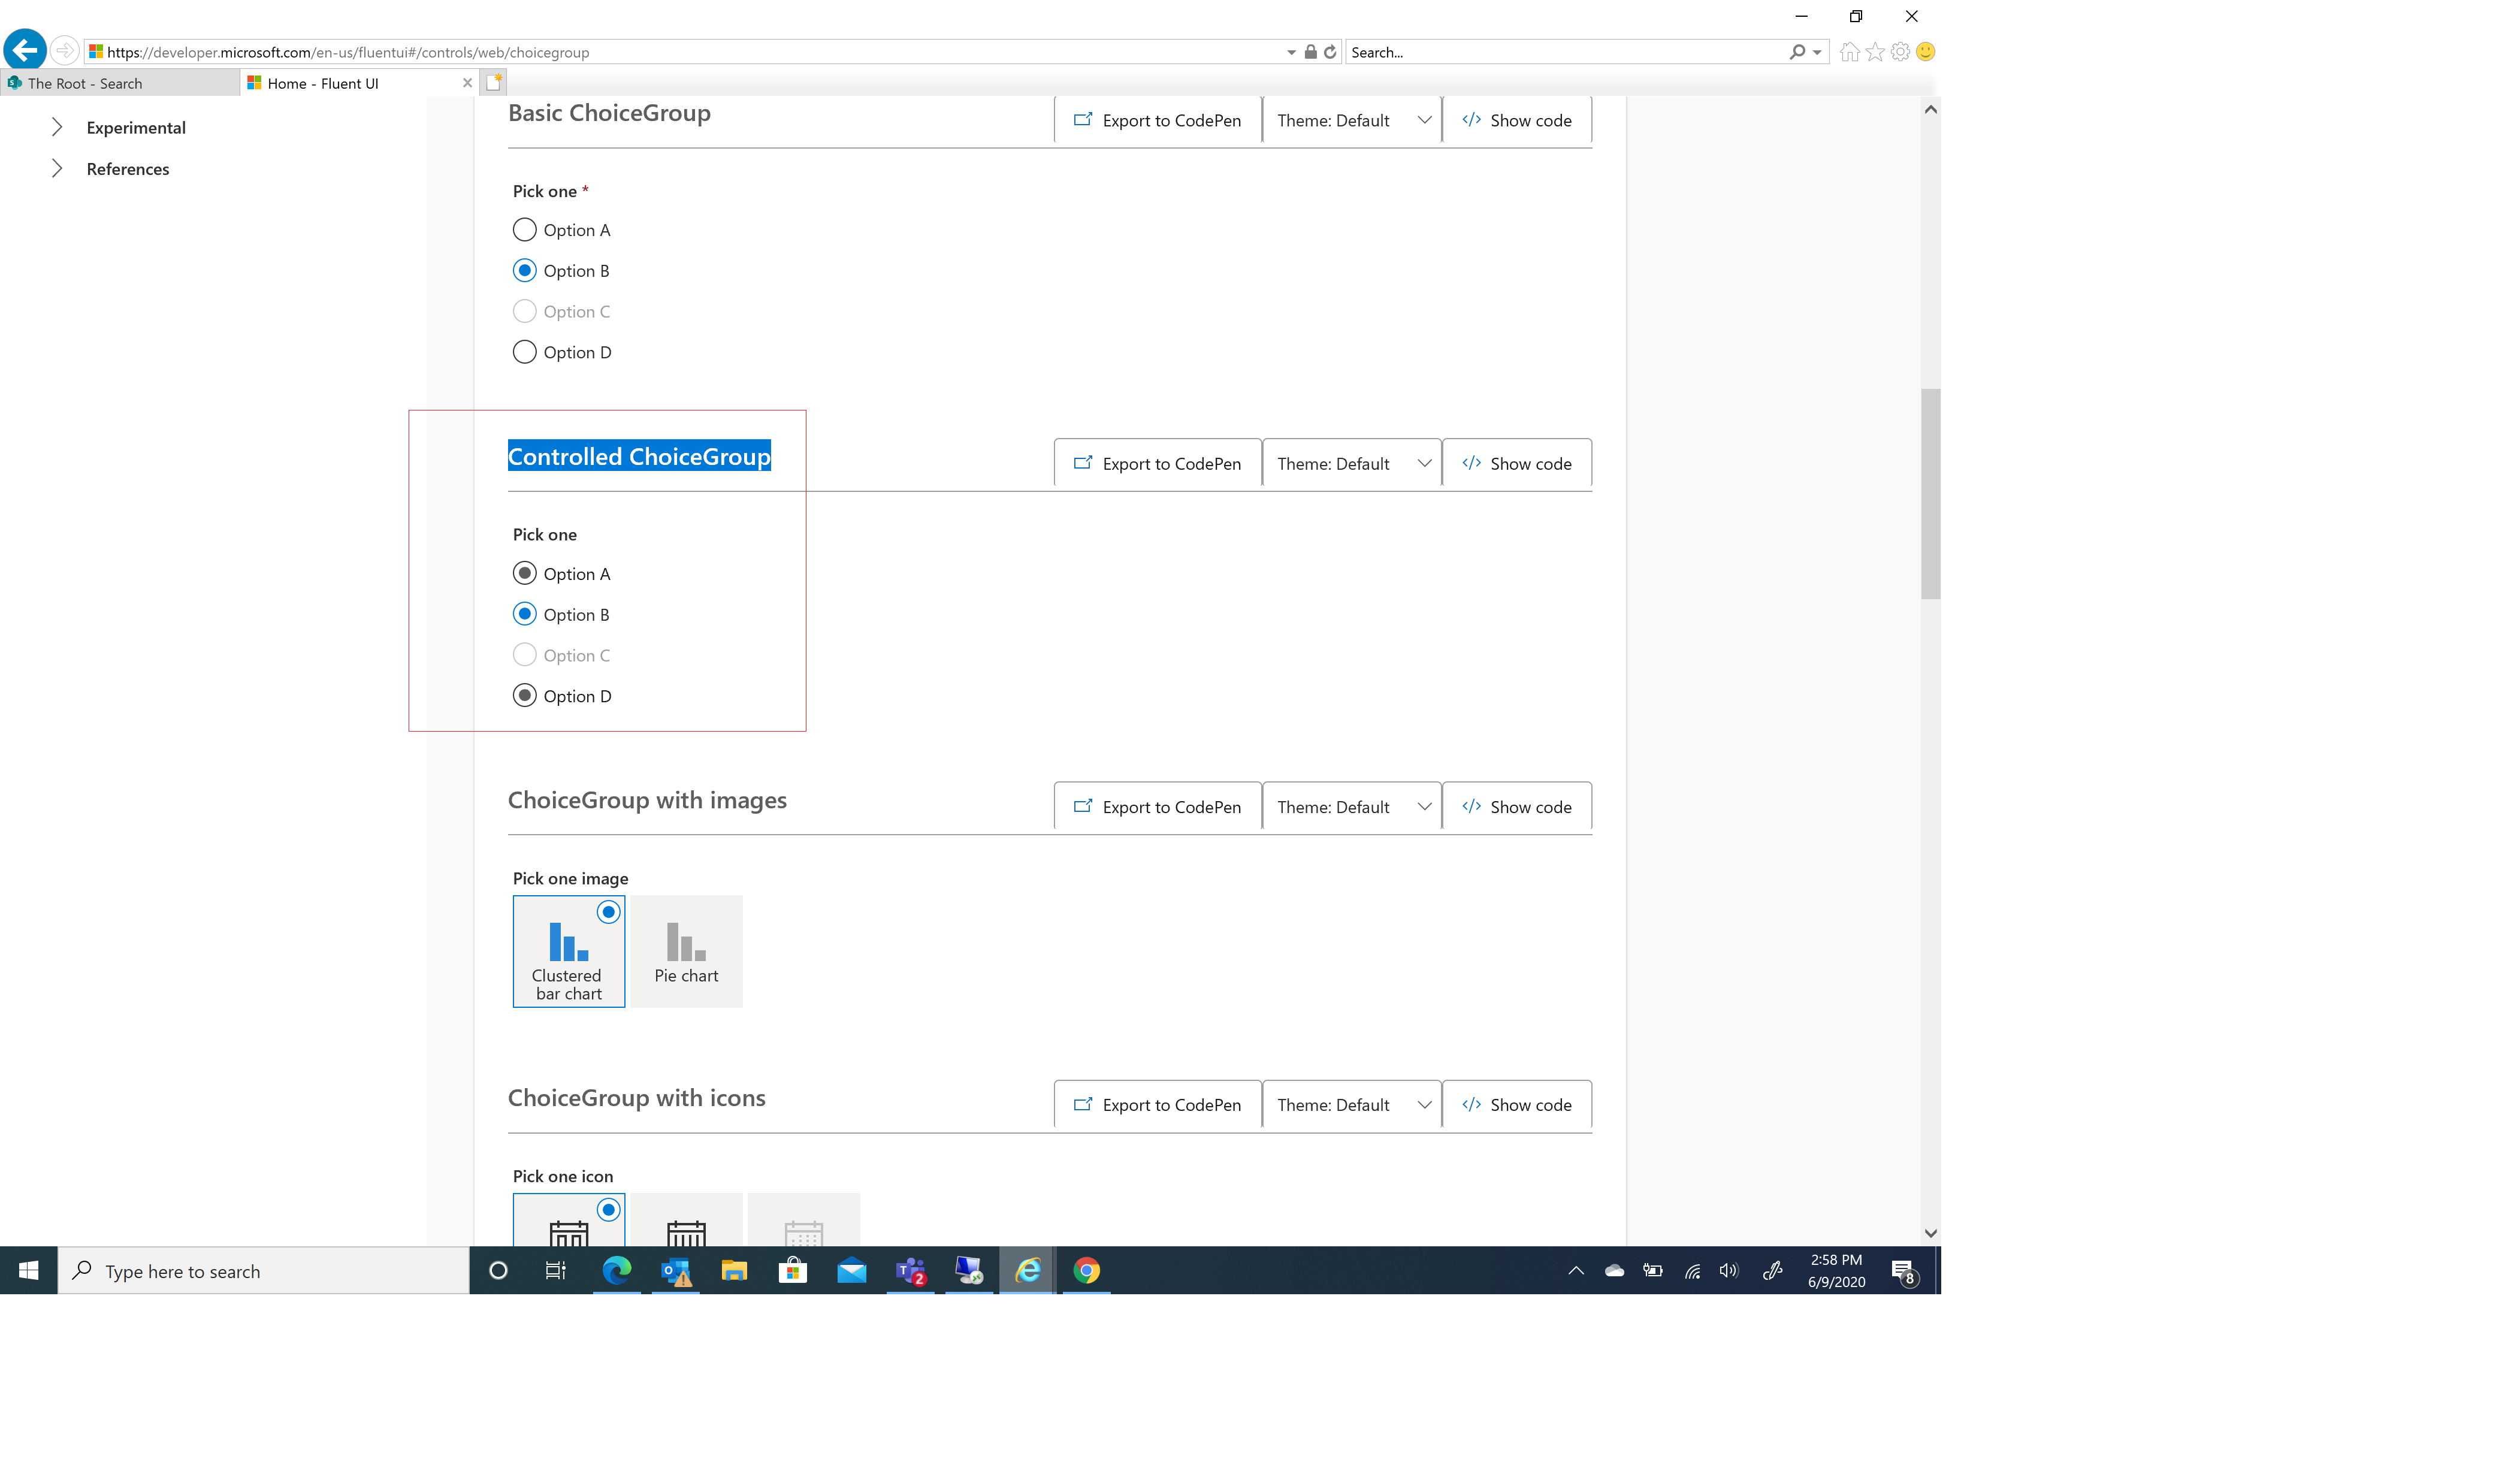Viewport: 2520px width, 1474px height.
Task: Select Option A in the Basic ChoiceGroup
Action: [x=524, y=229]
